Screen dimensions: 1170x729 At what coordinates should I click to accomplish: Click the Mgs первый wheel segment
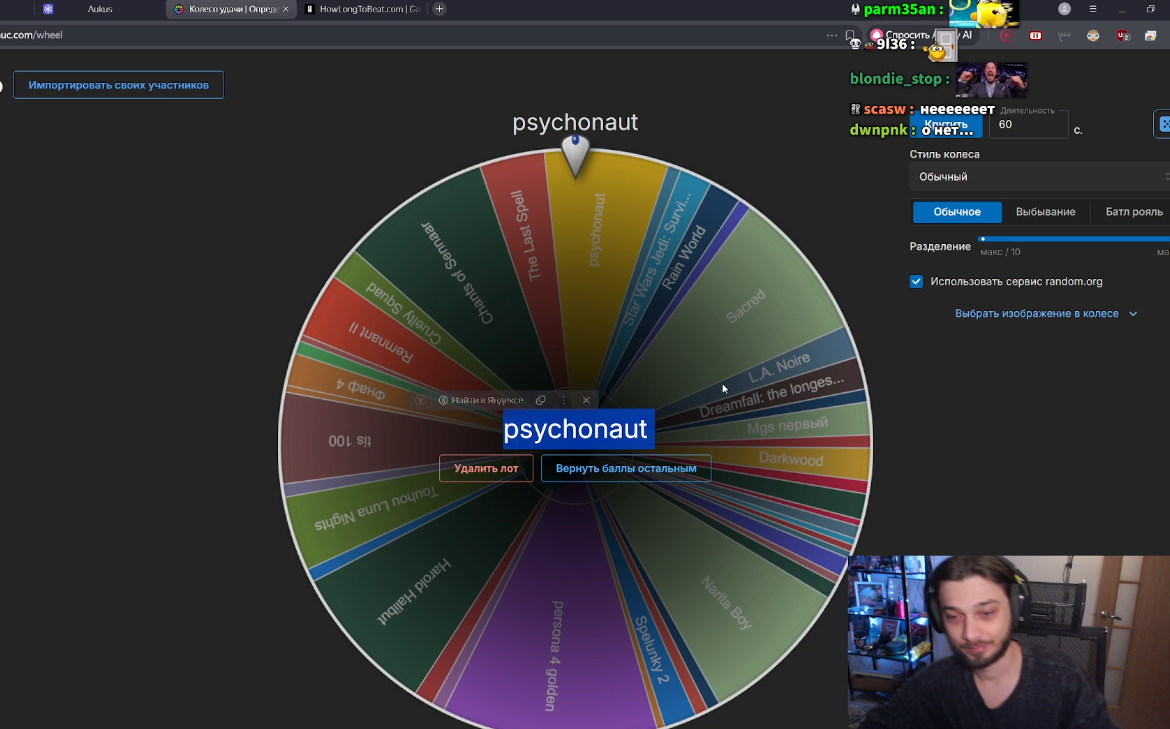click(x=787, y=426)
